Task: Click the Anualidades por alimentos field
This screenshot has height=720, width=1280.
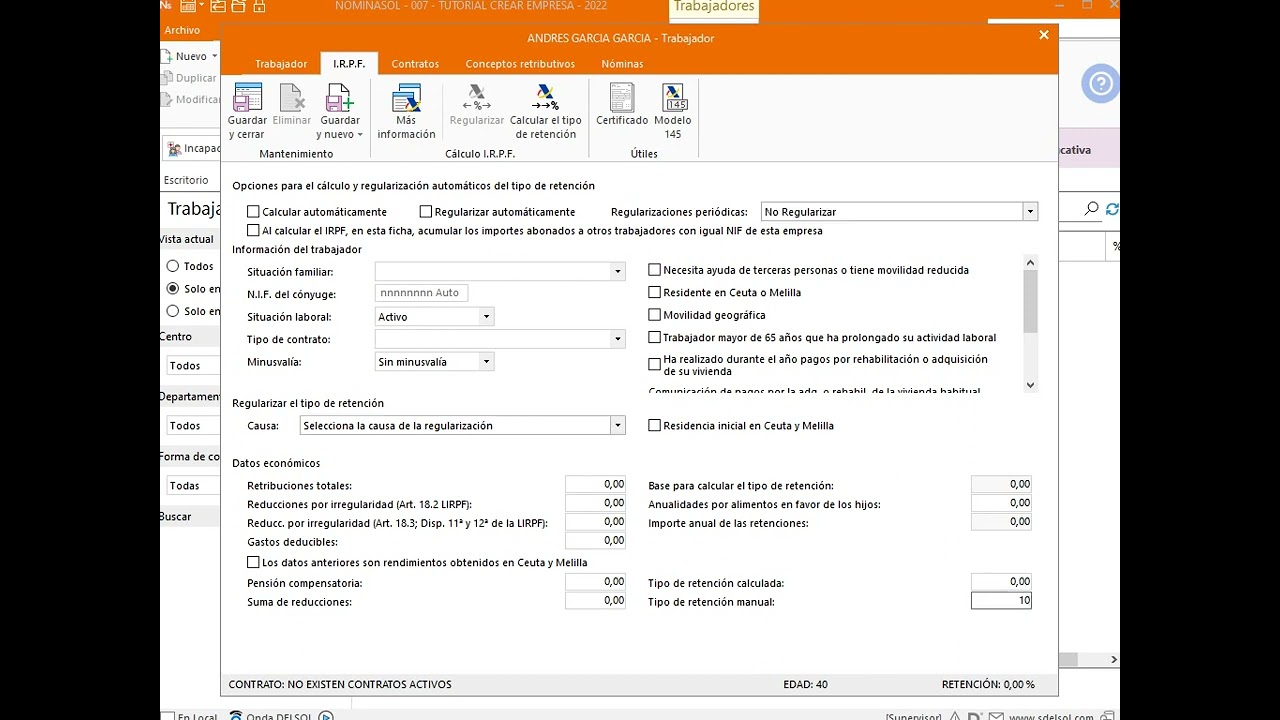Action: coord(1001,503)
